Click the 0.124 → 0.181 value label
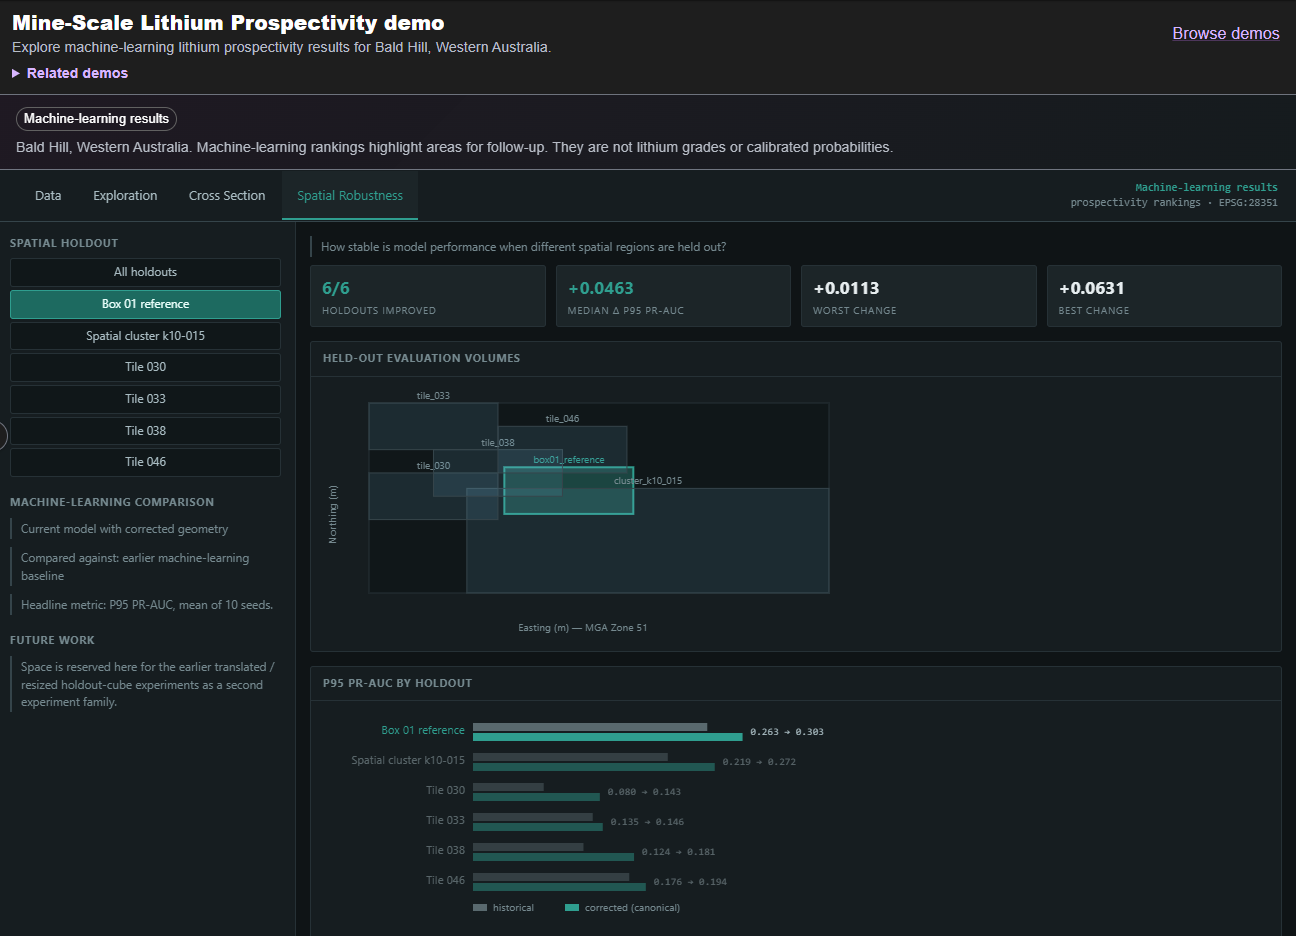 [x=678, y=852]
